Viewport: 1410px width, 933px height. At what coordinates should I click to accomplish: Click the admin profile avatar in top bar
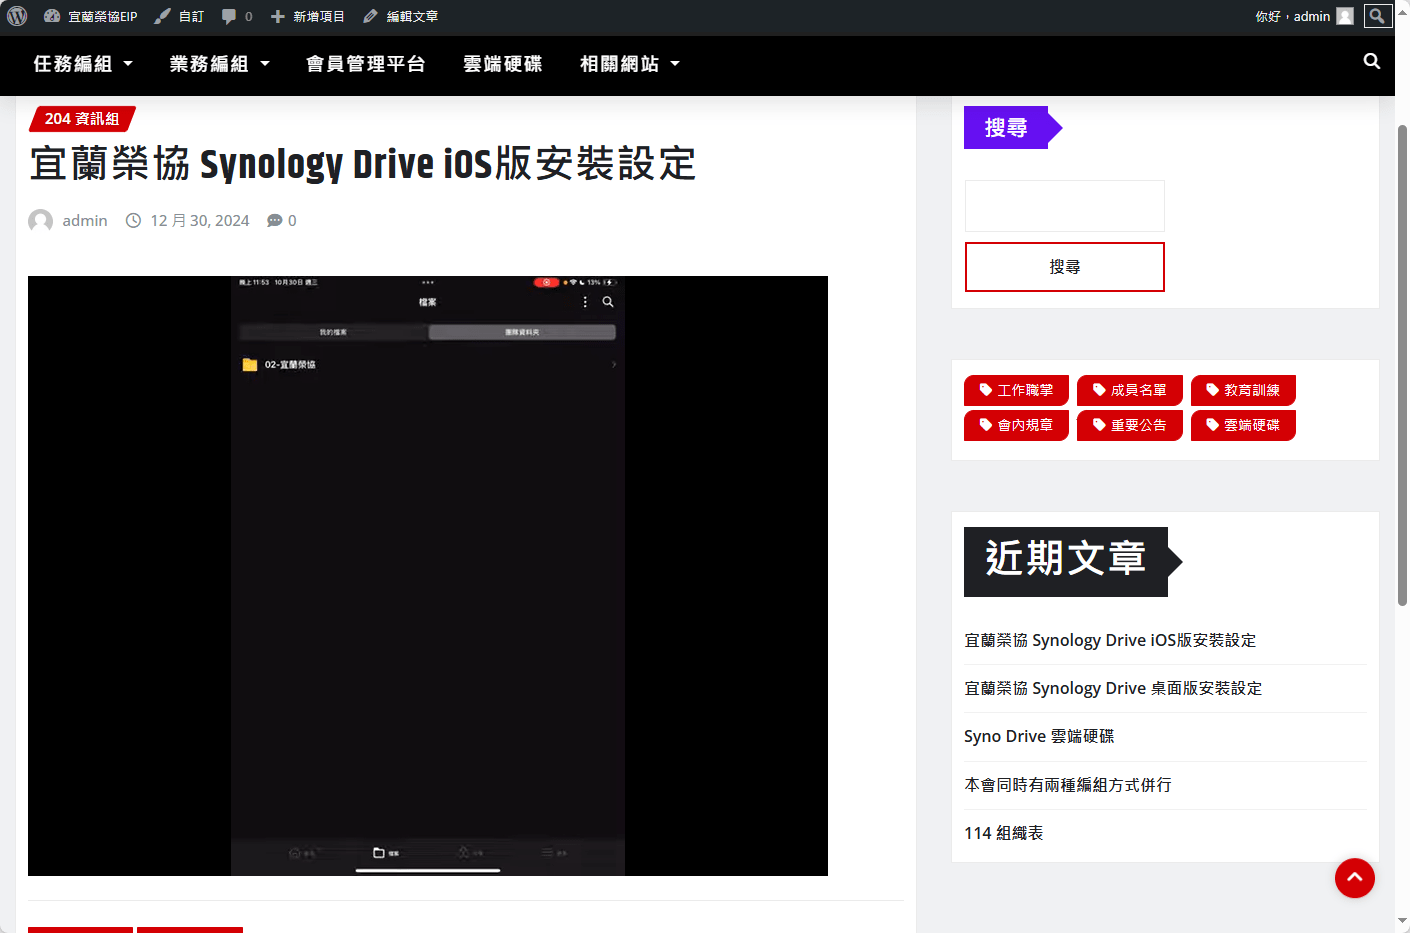tap(1345, 16)
